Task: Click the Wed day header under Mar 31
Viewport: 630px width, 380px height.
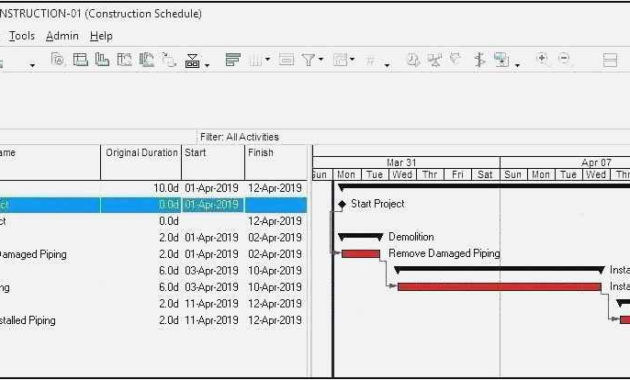Action: point(402,175)
